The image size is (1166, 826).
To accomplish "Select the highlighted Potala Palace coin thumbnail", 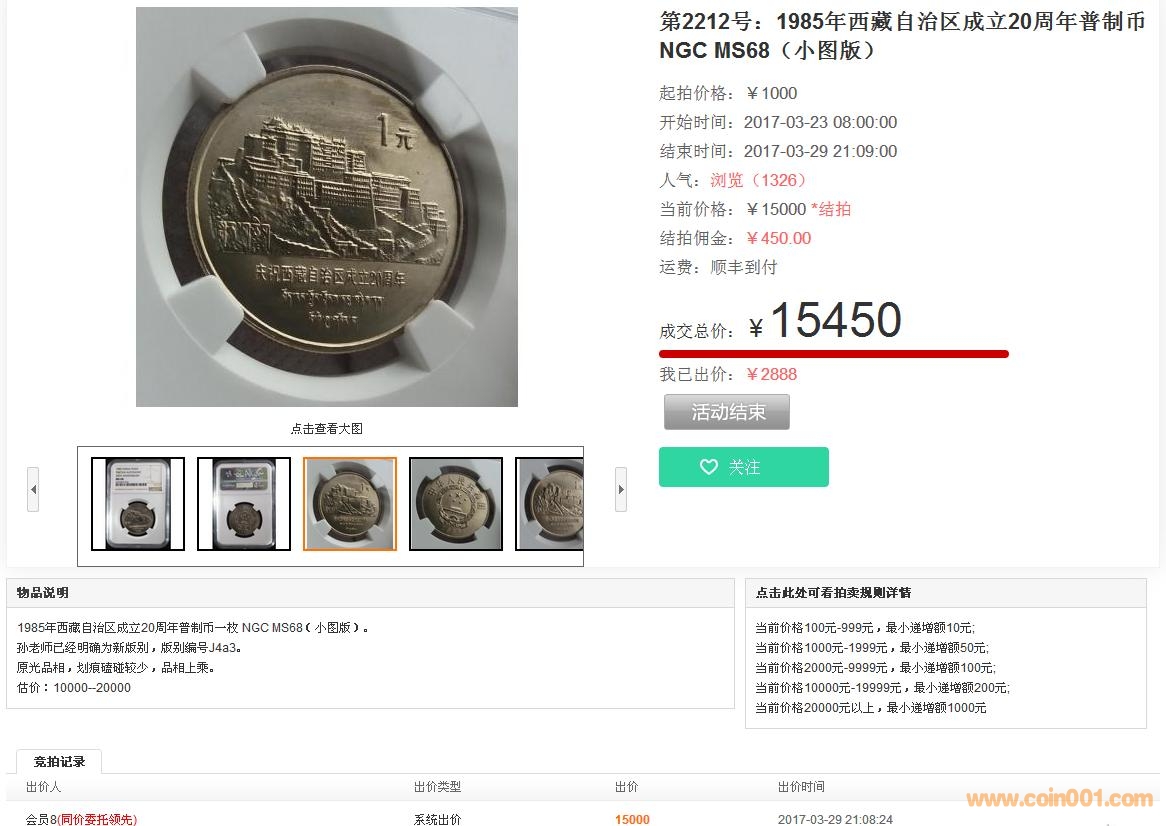I will (350, 503).
